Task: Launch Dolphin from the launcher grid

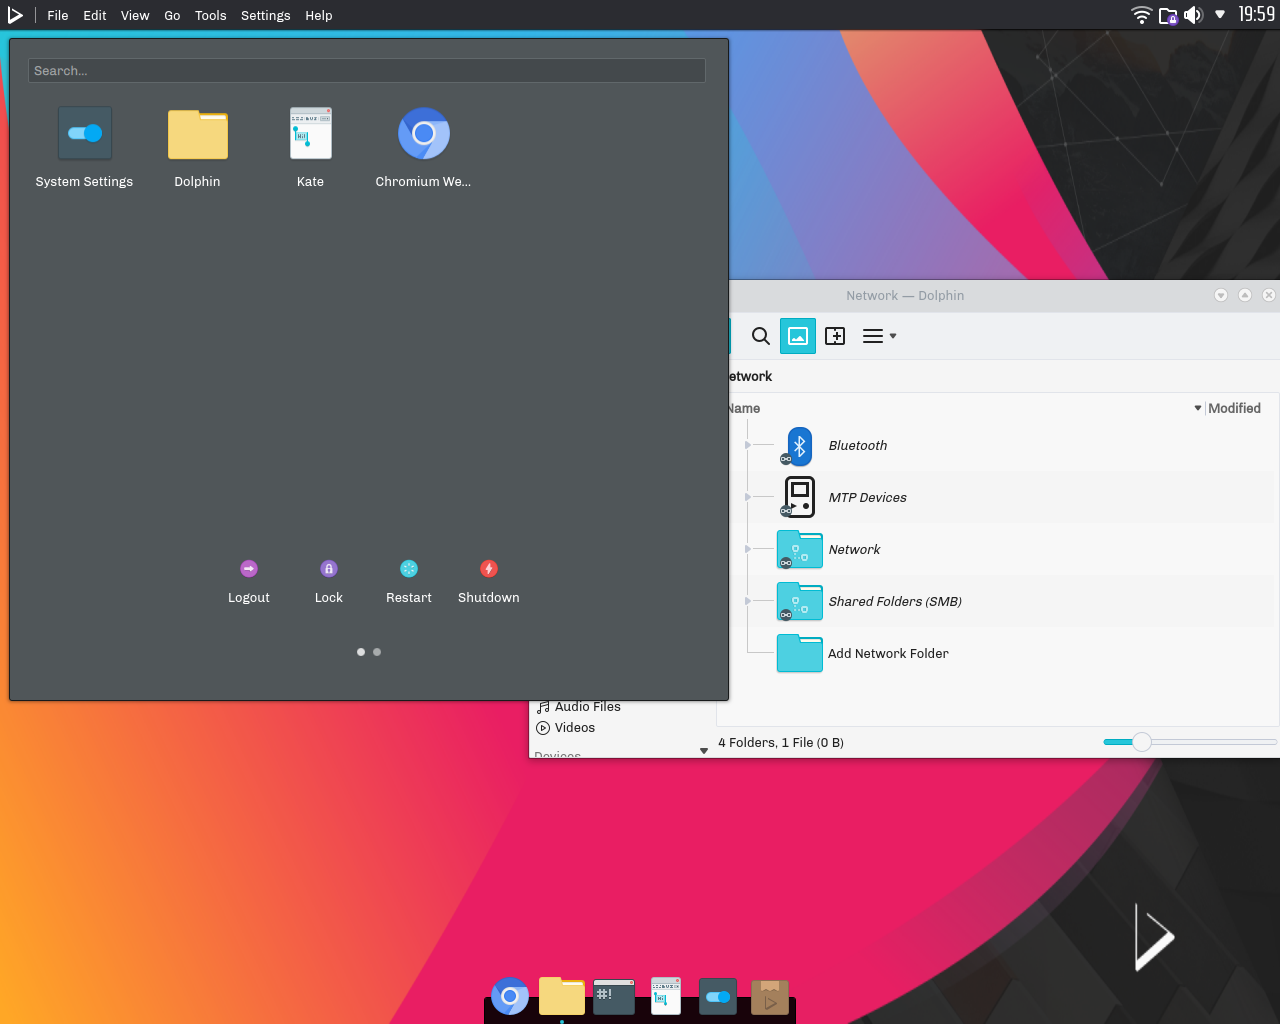Action: coord(197,147)
